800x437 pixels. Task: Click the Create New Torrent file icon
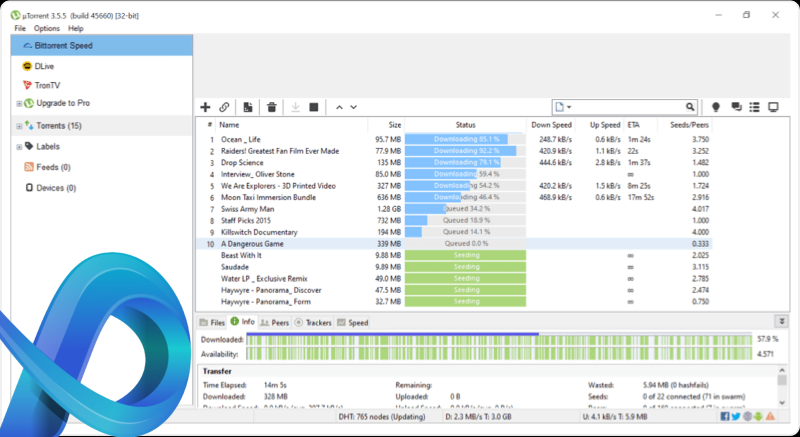248,107
